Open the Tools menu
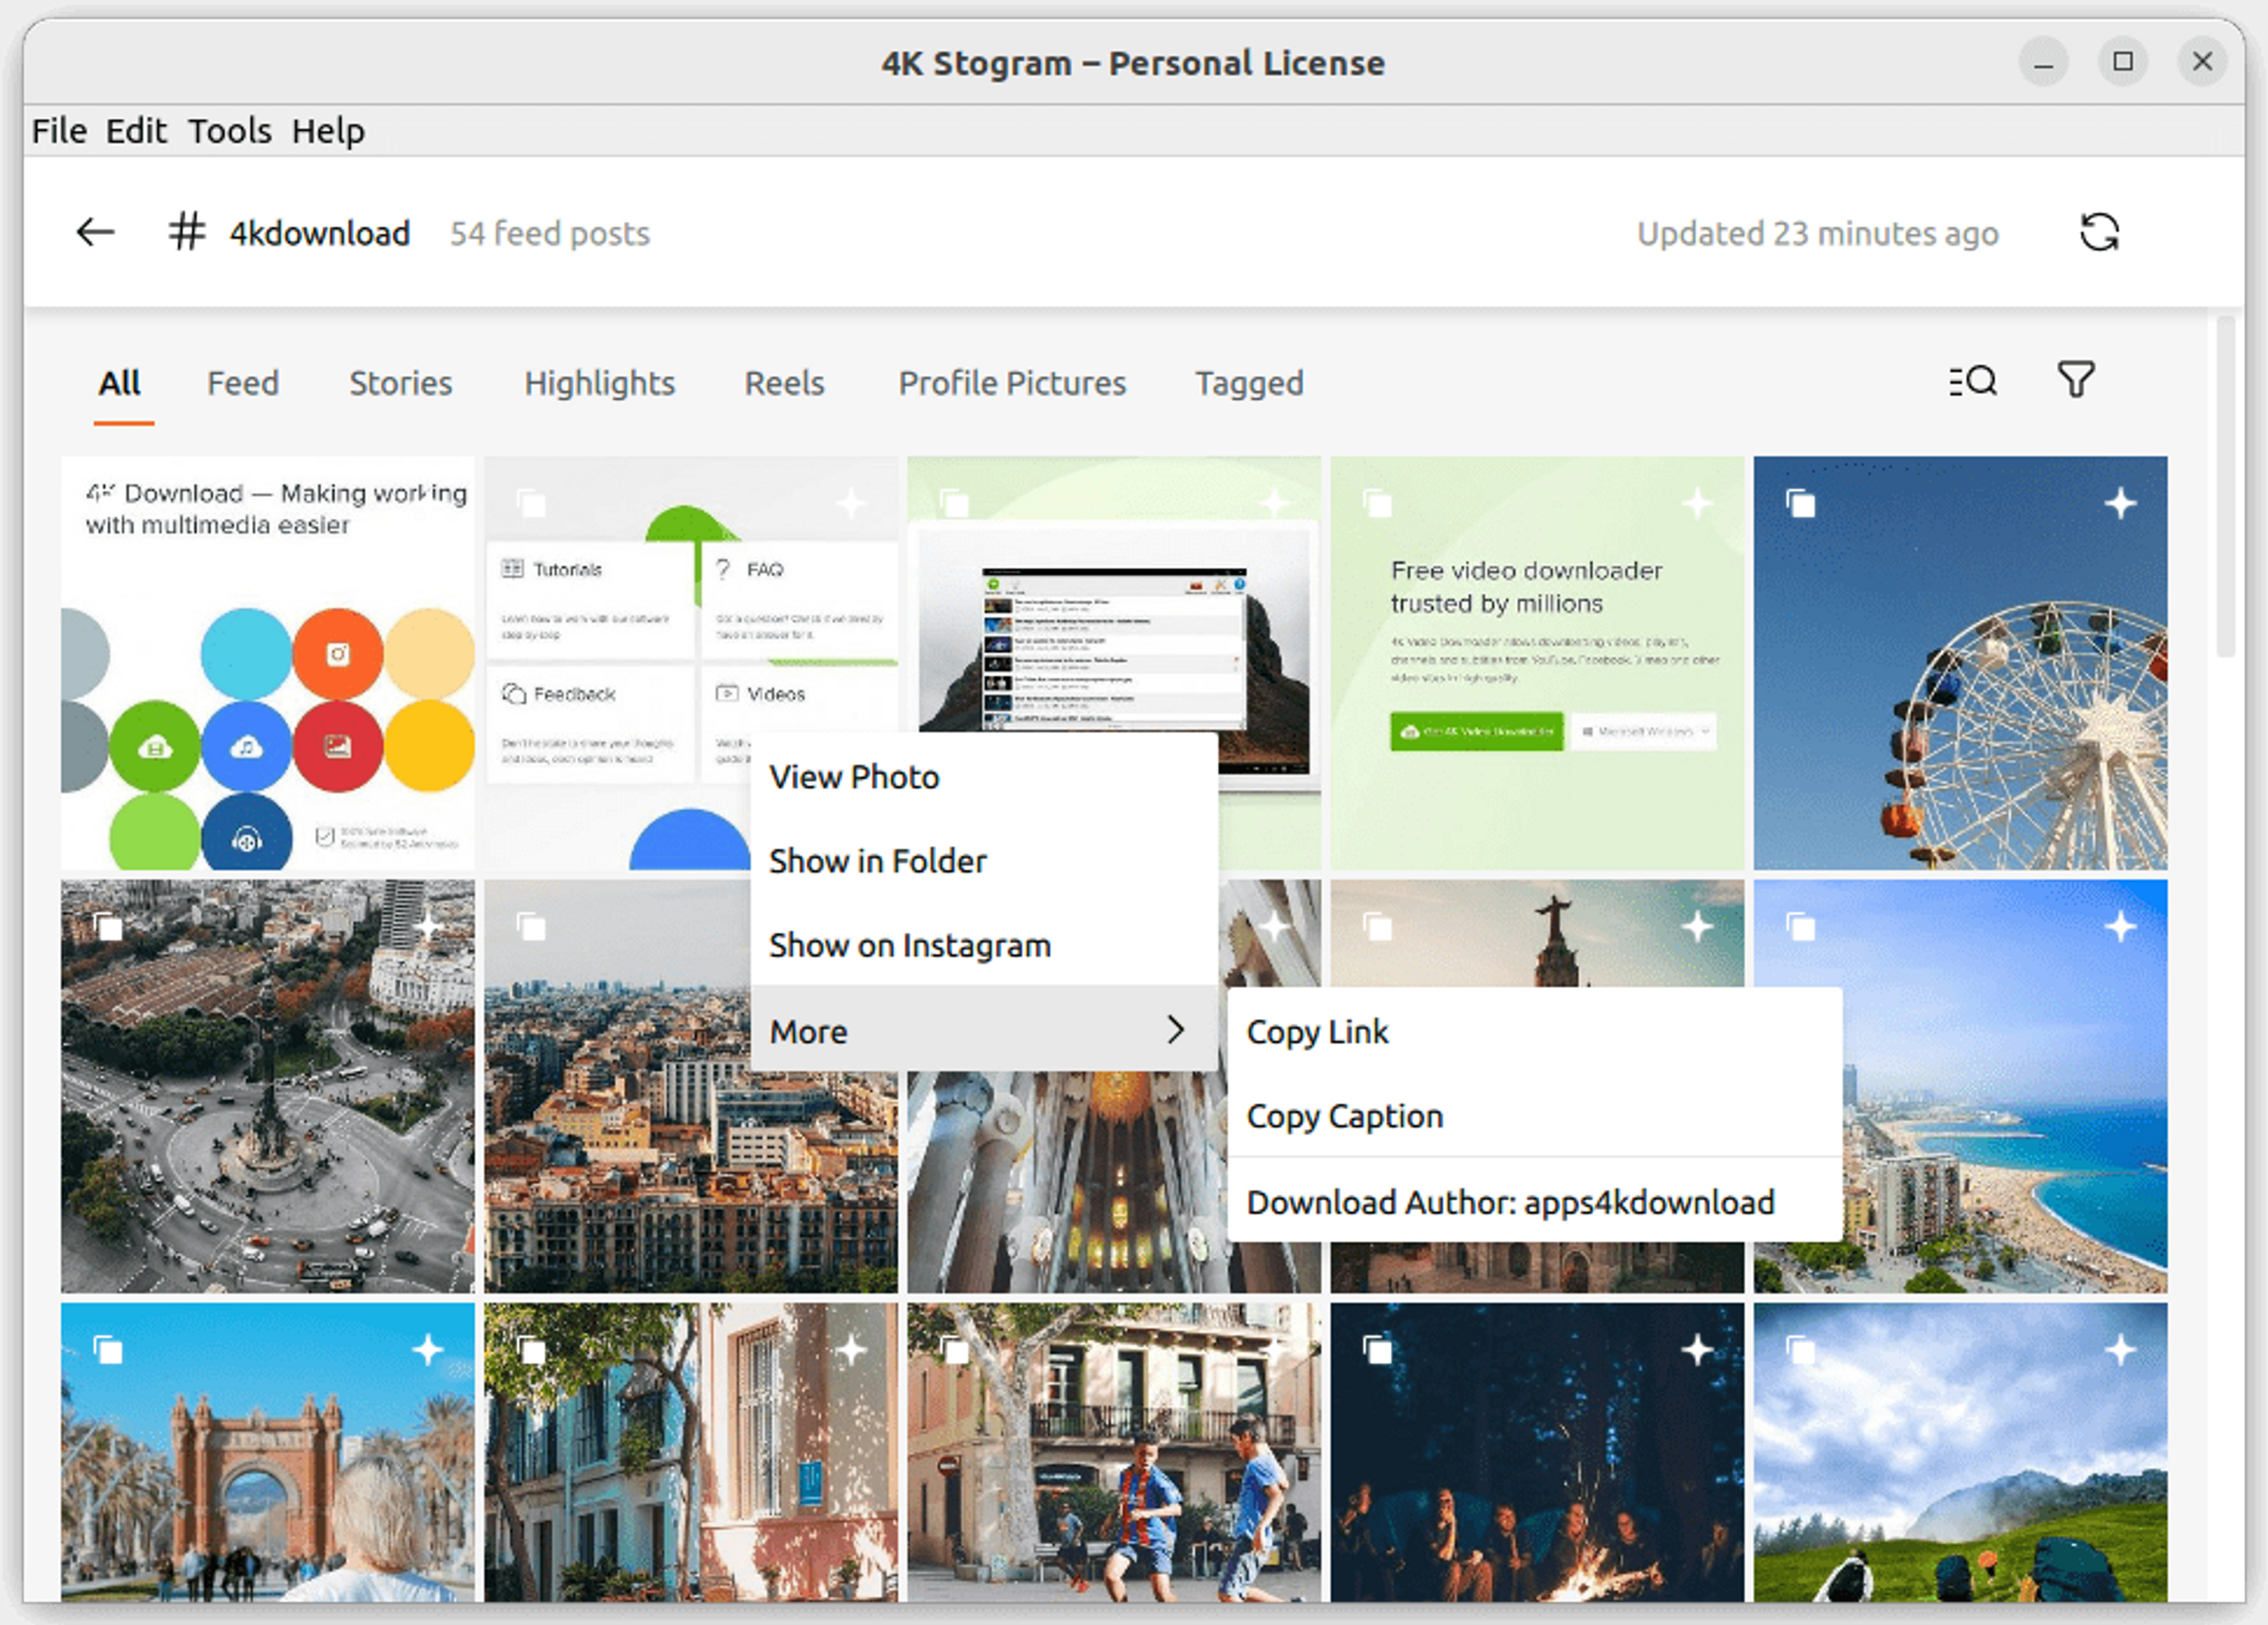The width and height of the screenshot is (2268, 1625). pyautogui.click(x=230, y=130)
